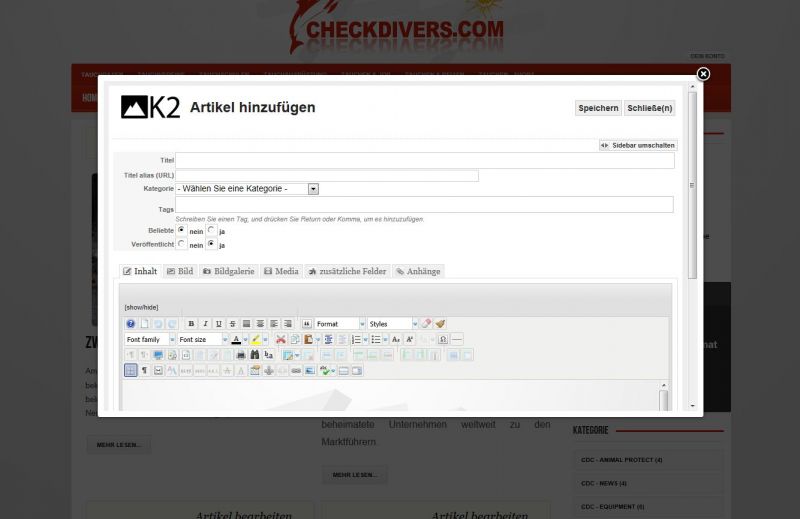Switch to the Anhänge tab
800x519 pixels.
(x=418, y=271)
